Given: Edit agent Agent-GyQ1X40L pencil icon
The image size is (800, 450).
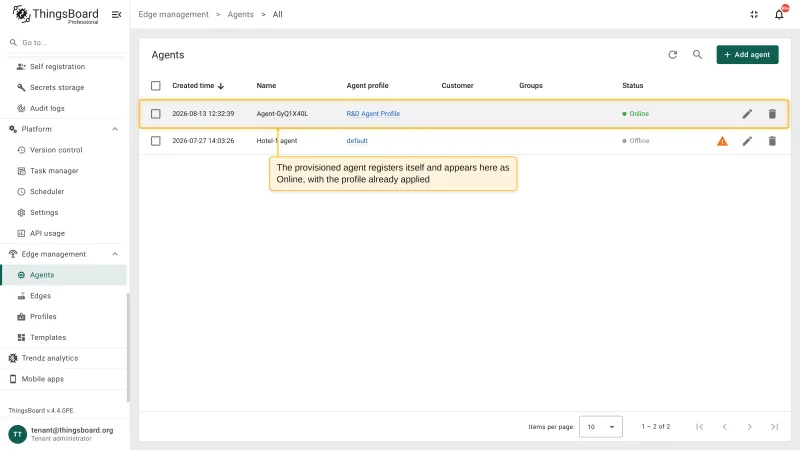Looking at the screenshot, I should click(747, 114).
